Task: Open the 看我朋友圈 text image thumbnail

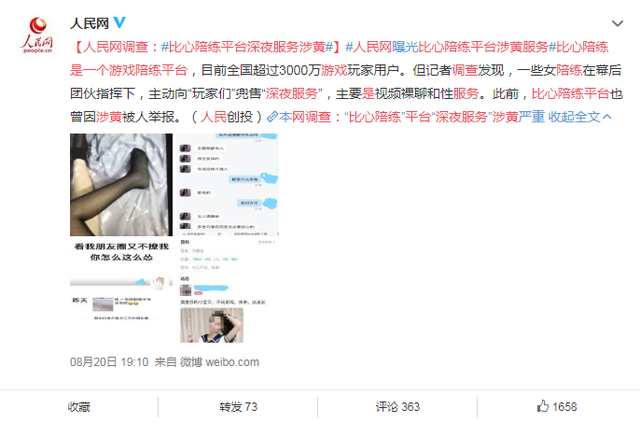Action: coord(121,291)
